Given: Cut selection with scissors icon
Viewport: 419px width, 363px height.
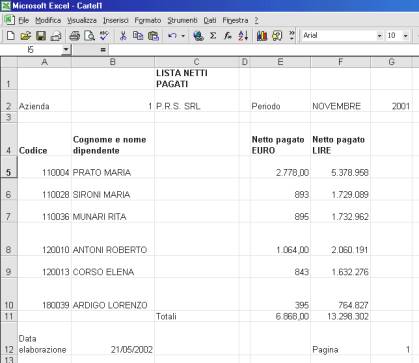Looking at the screenshot, I should coord(123,35).
